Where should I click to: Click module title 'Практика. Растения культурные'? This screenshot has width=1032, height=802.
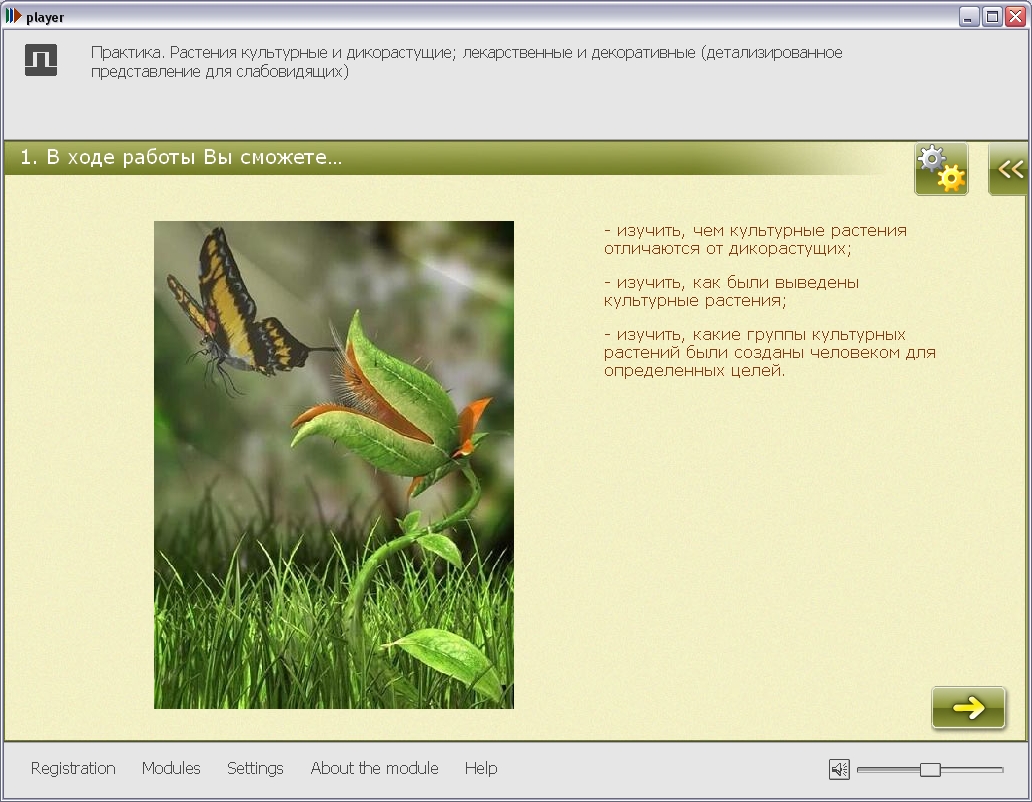(209, 53)
